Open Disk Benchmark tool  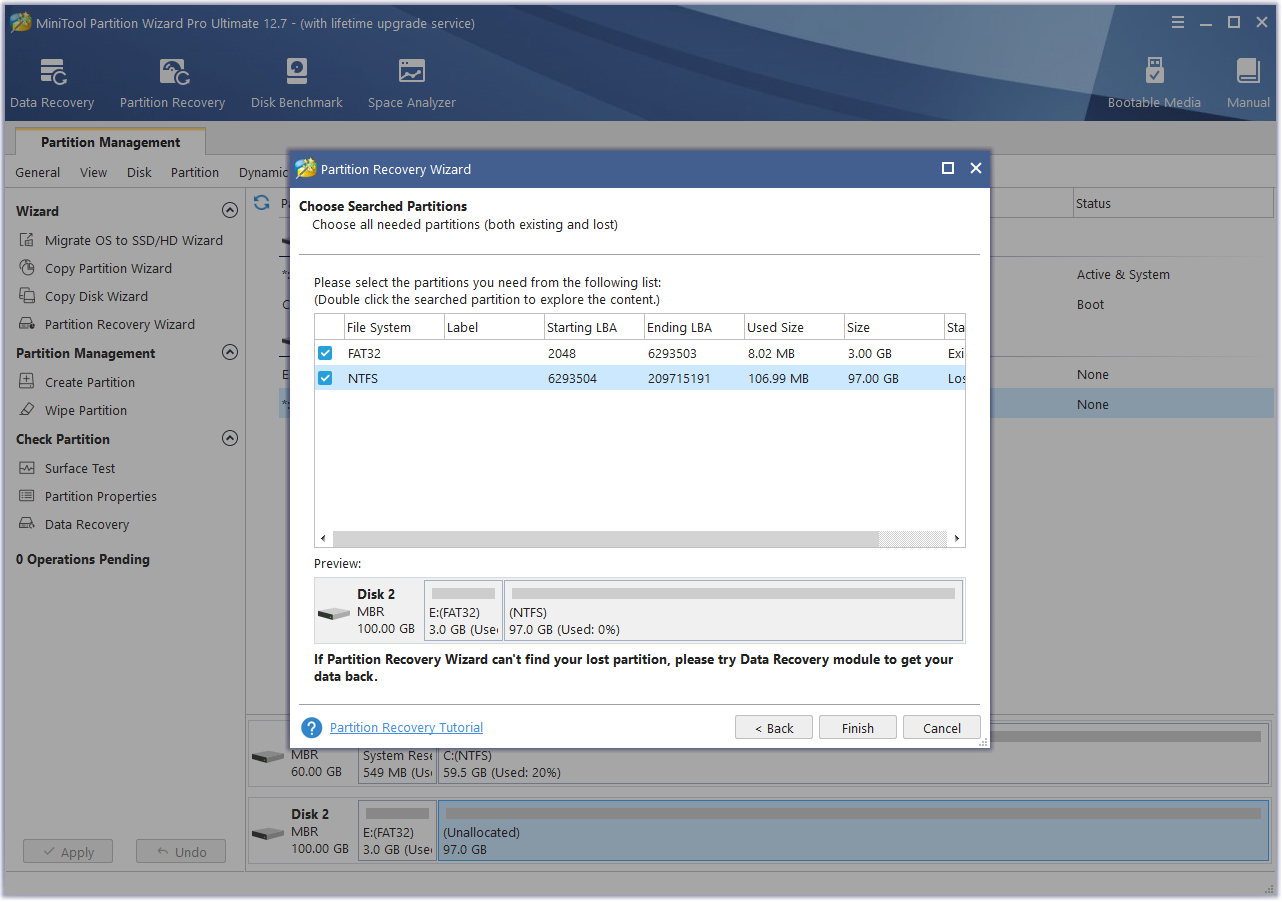click(x=297, y=84)
